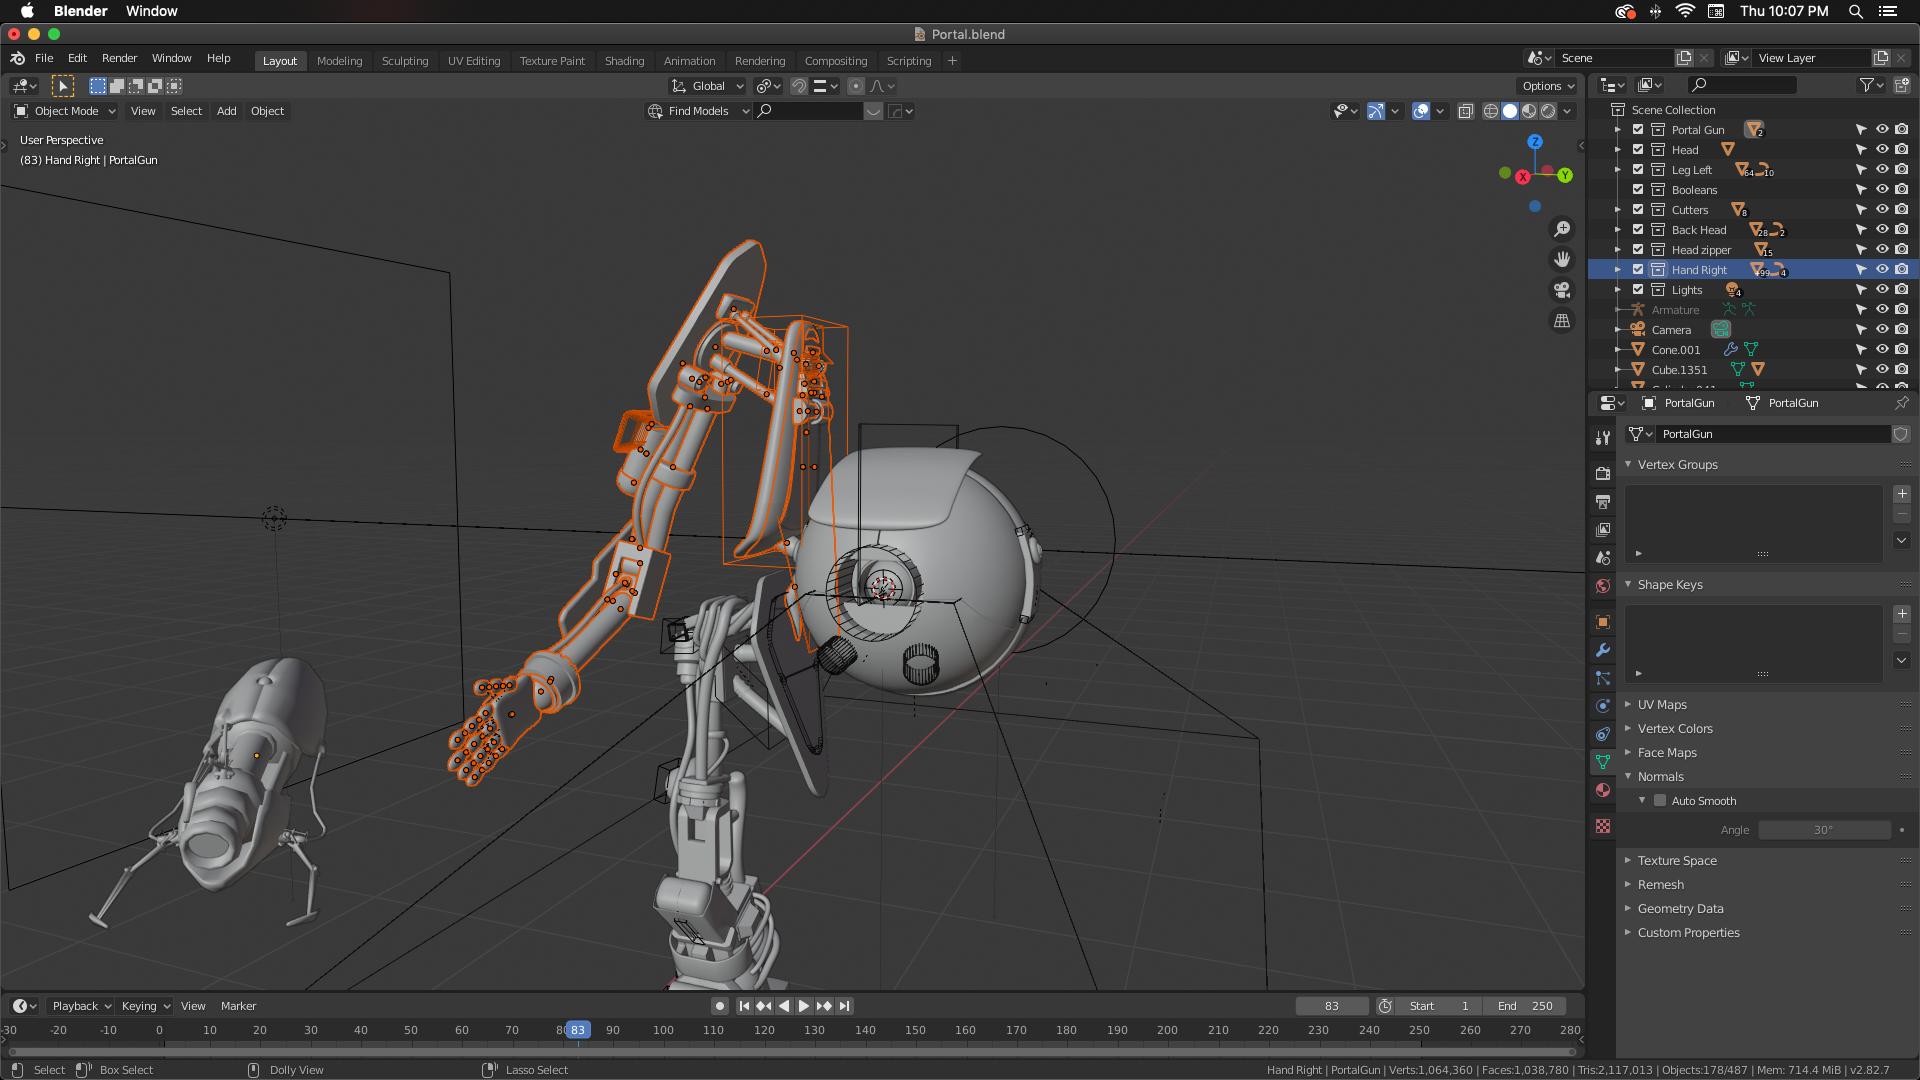Image resolution: width=1920 pixels, height=1080 pixels.
Task: Open the outliner filter dropdown
Action: 1870,86
